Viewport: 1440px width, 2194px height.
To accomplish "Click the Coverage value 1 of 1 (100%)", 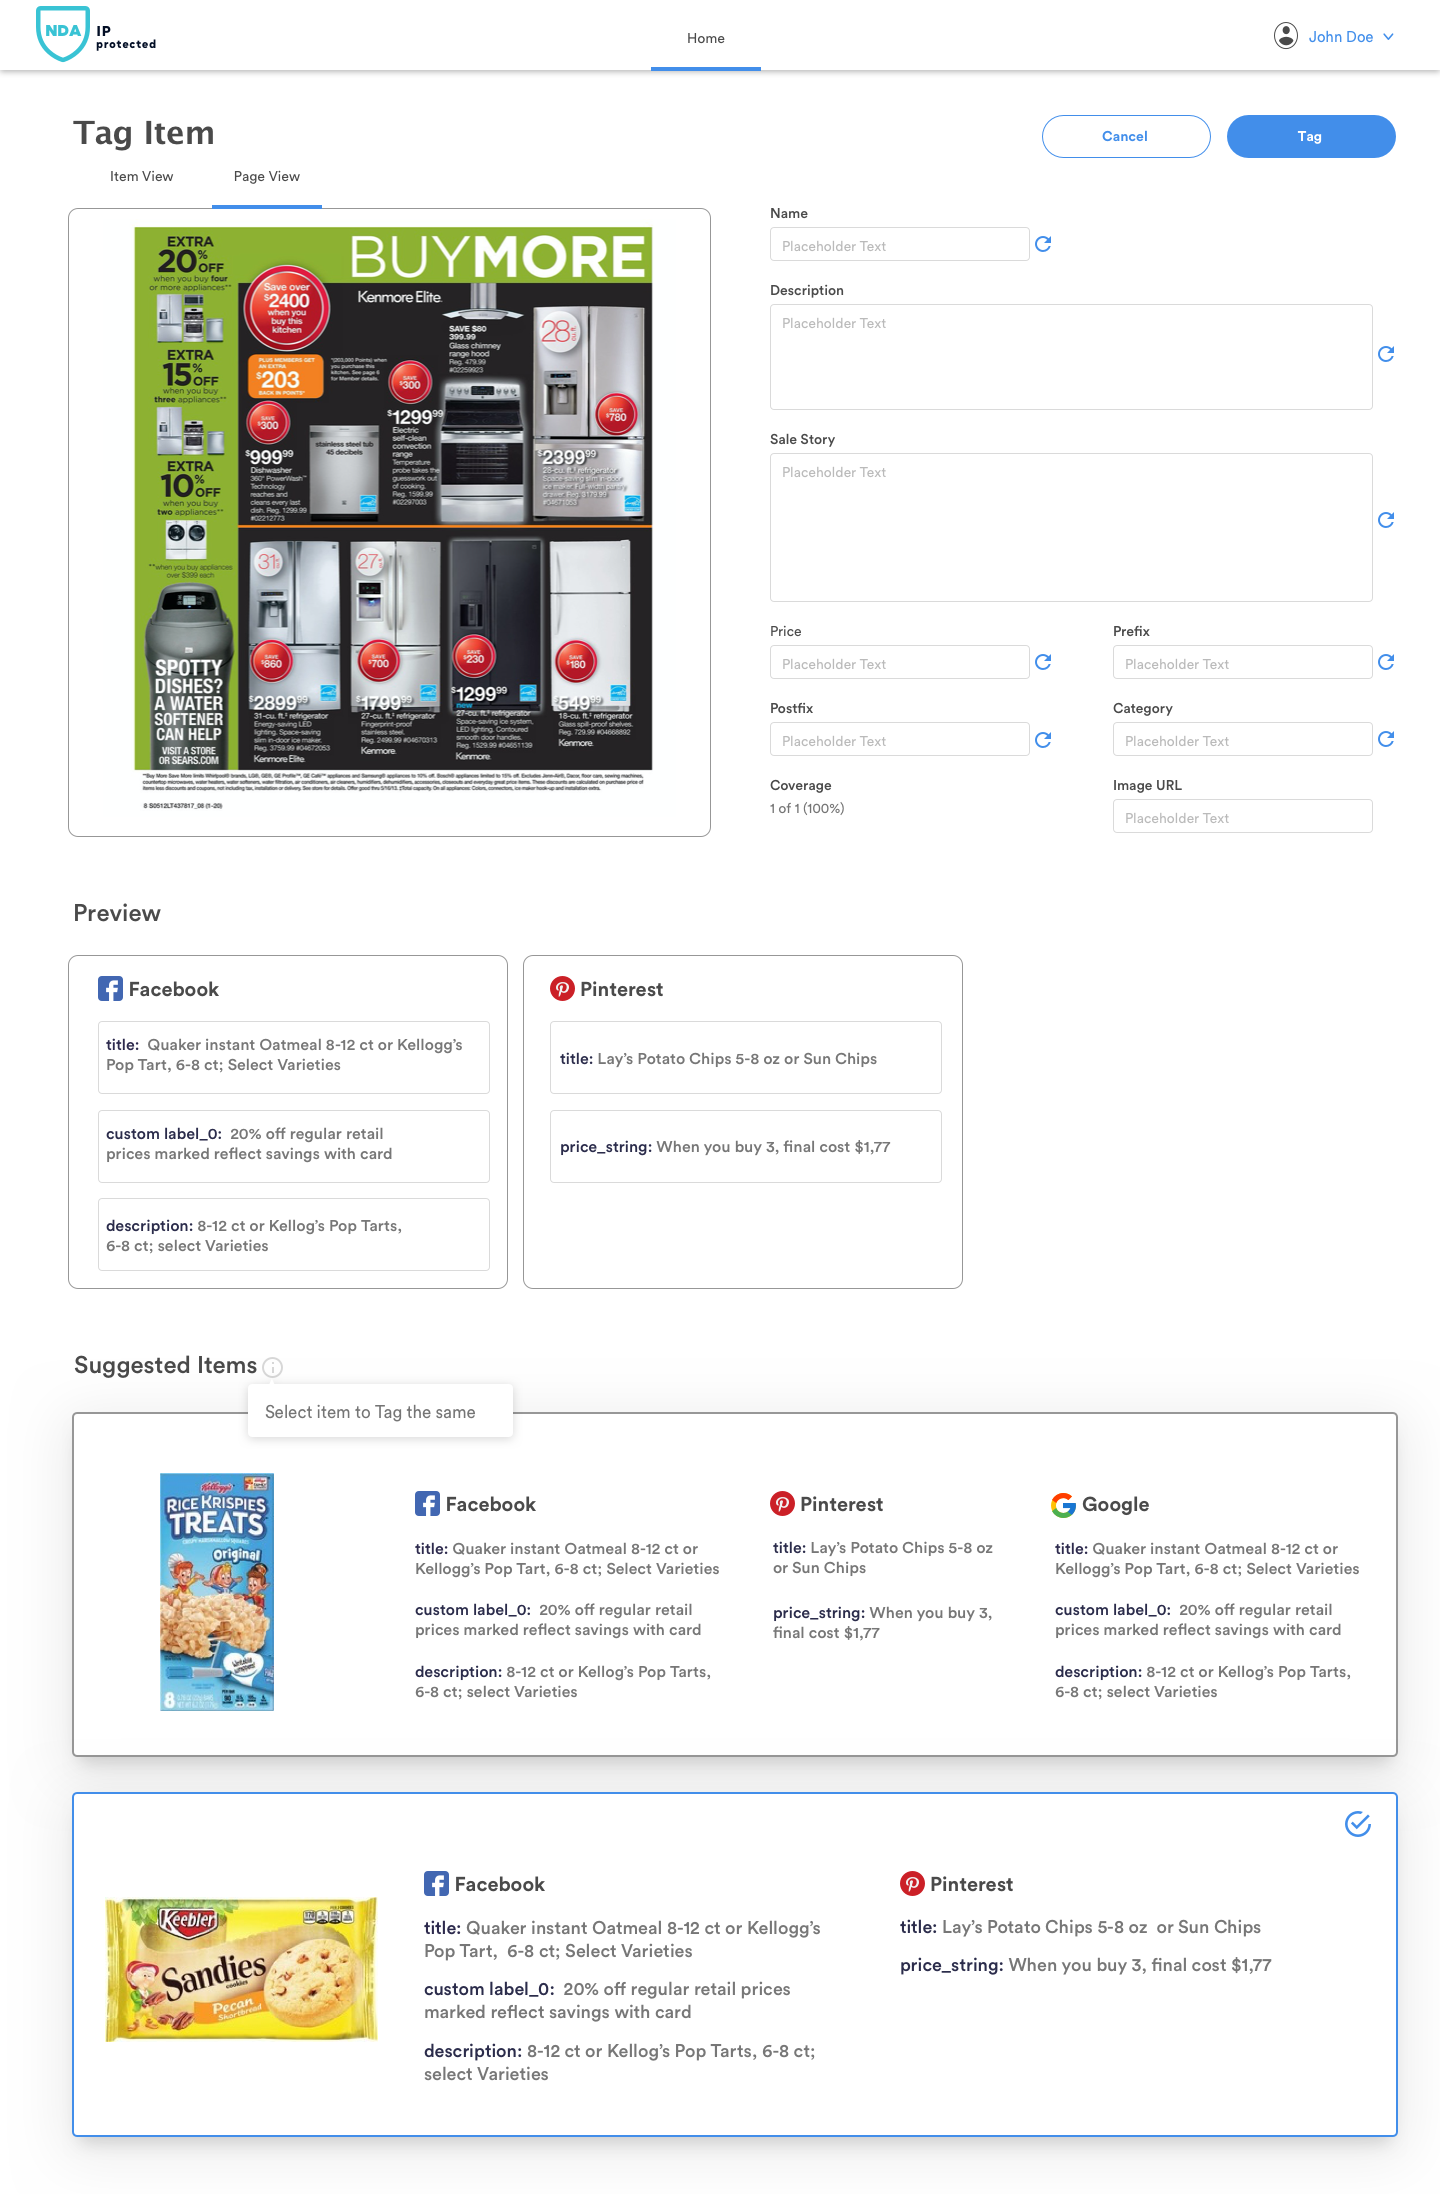I will (807, 808).
